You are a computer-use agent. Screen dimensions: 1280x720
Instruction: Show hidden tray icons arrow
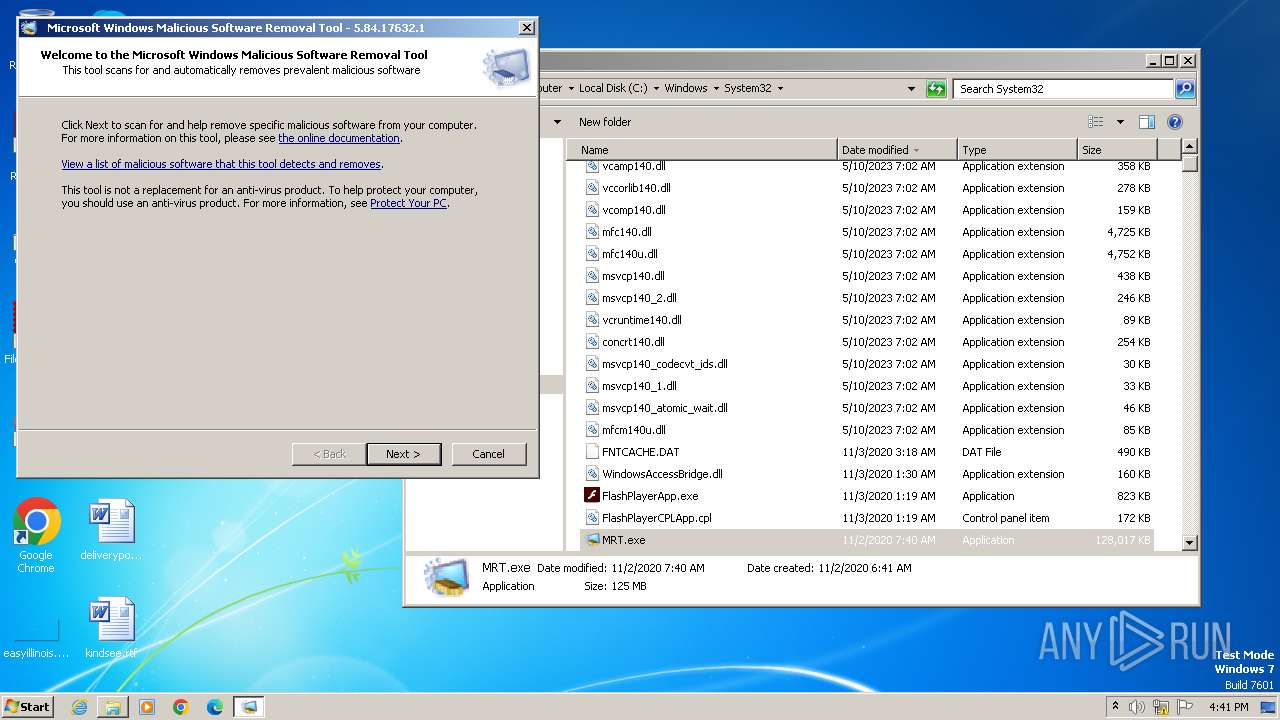[x=1116, y=706]
